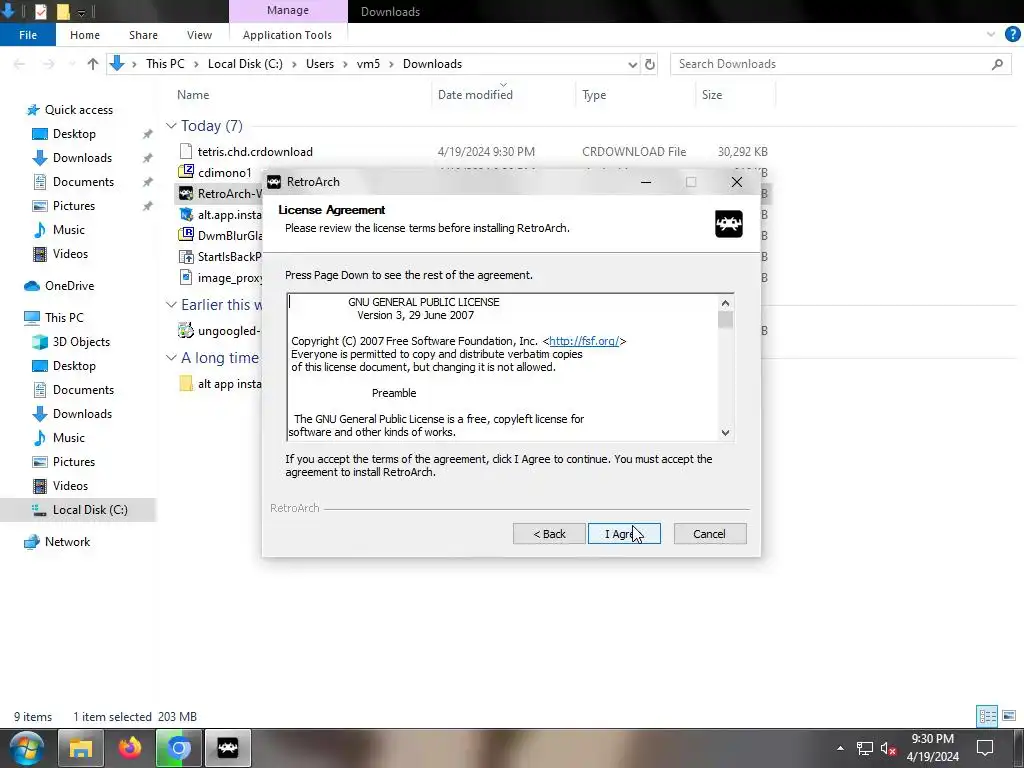
Task: Open Music under This PC
Action: (69, 438)
